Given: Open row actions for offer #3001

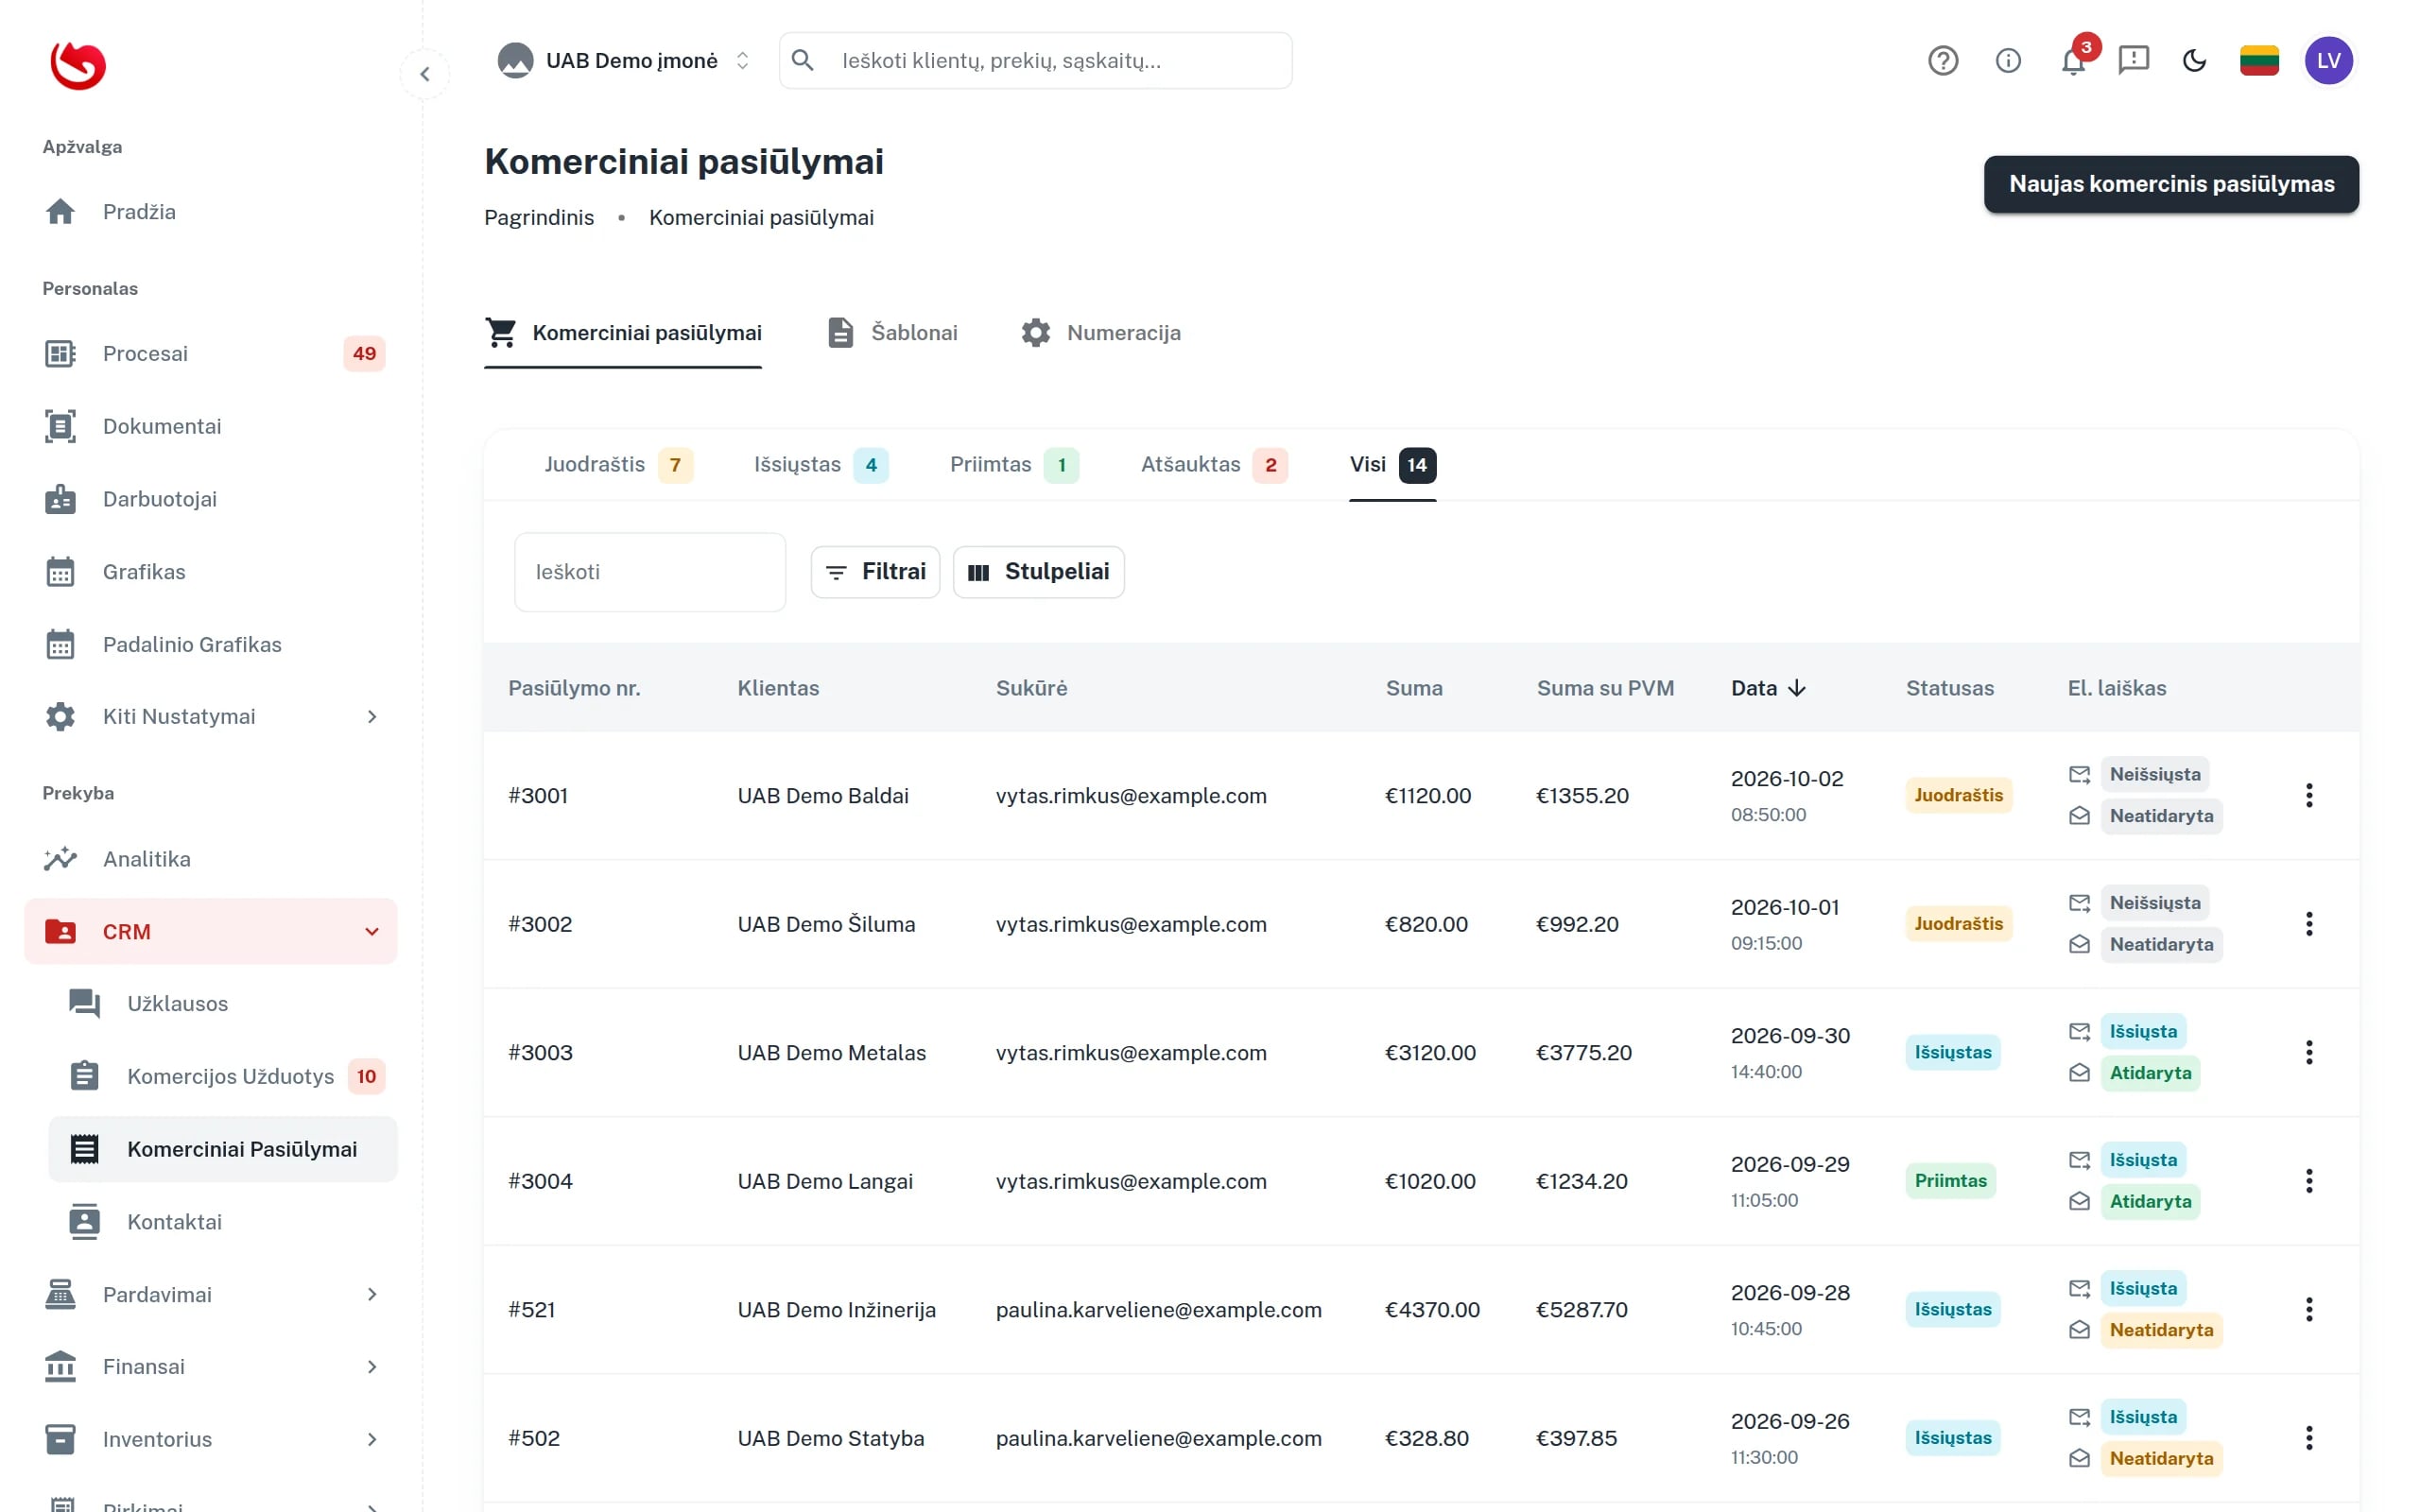Looking at the screenshot, I should (2308, 795).
